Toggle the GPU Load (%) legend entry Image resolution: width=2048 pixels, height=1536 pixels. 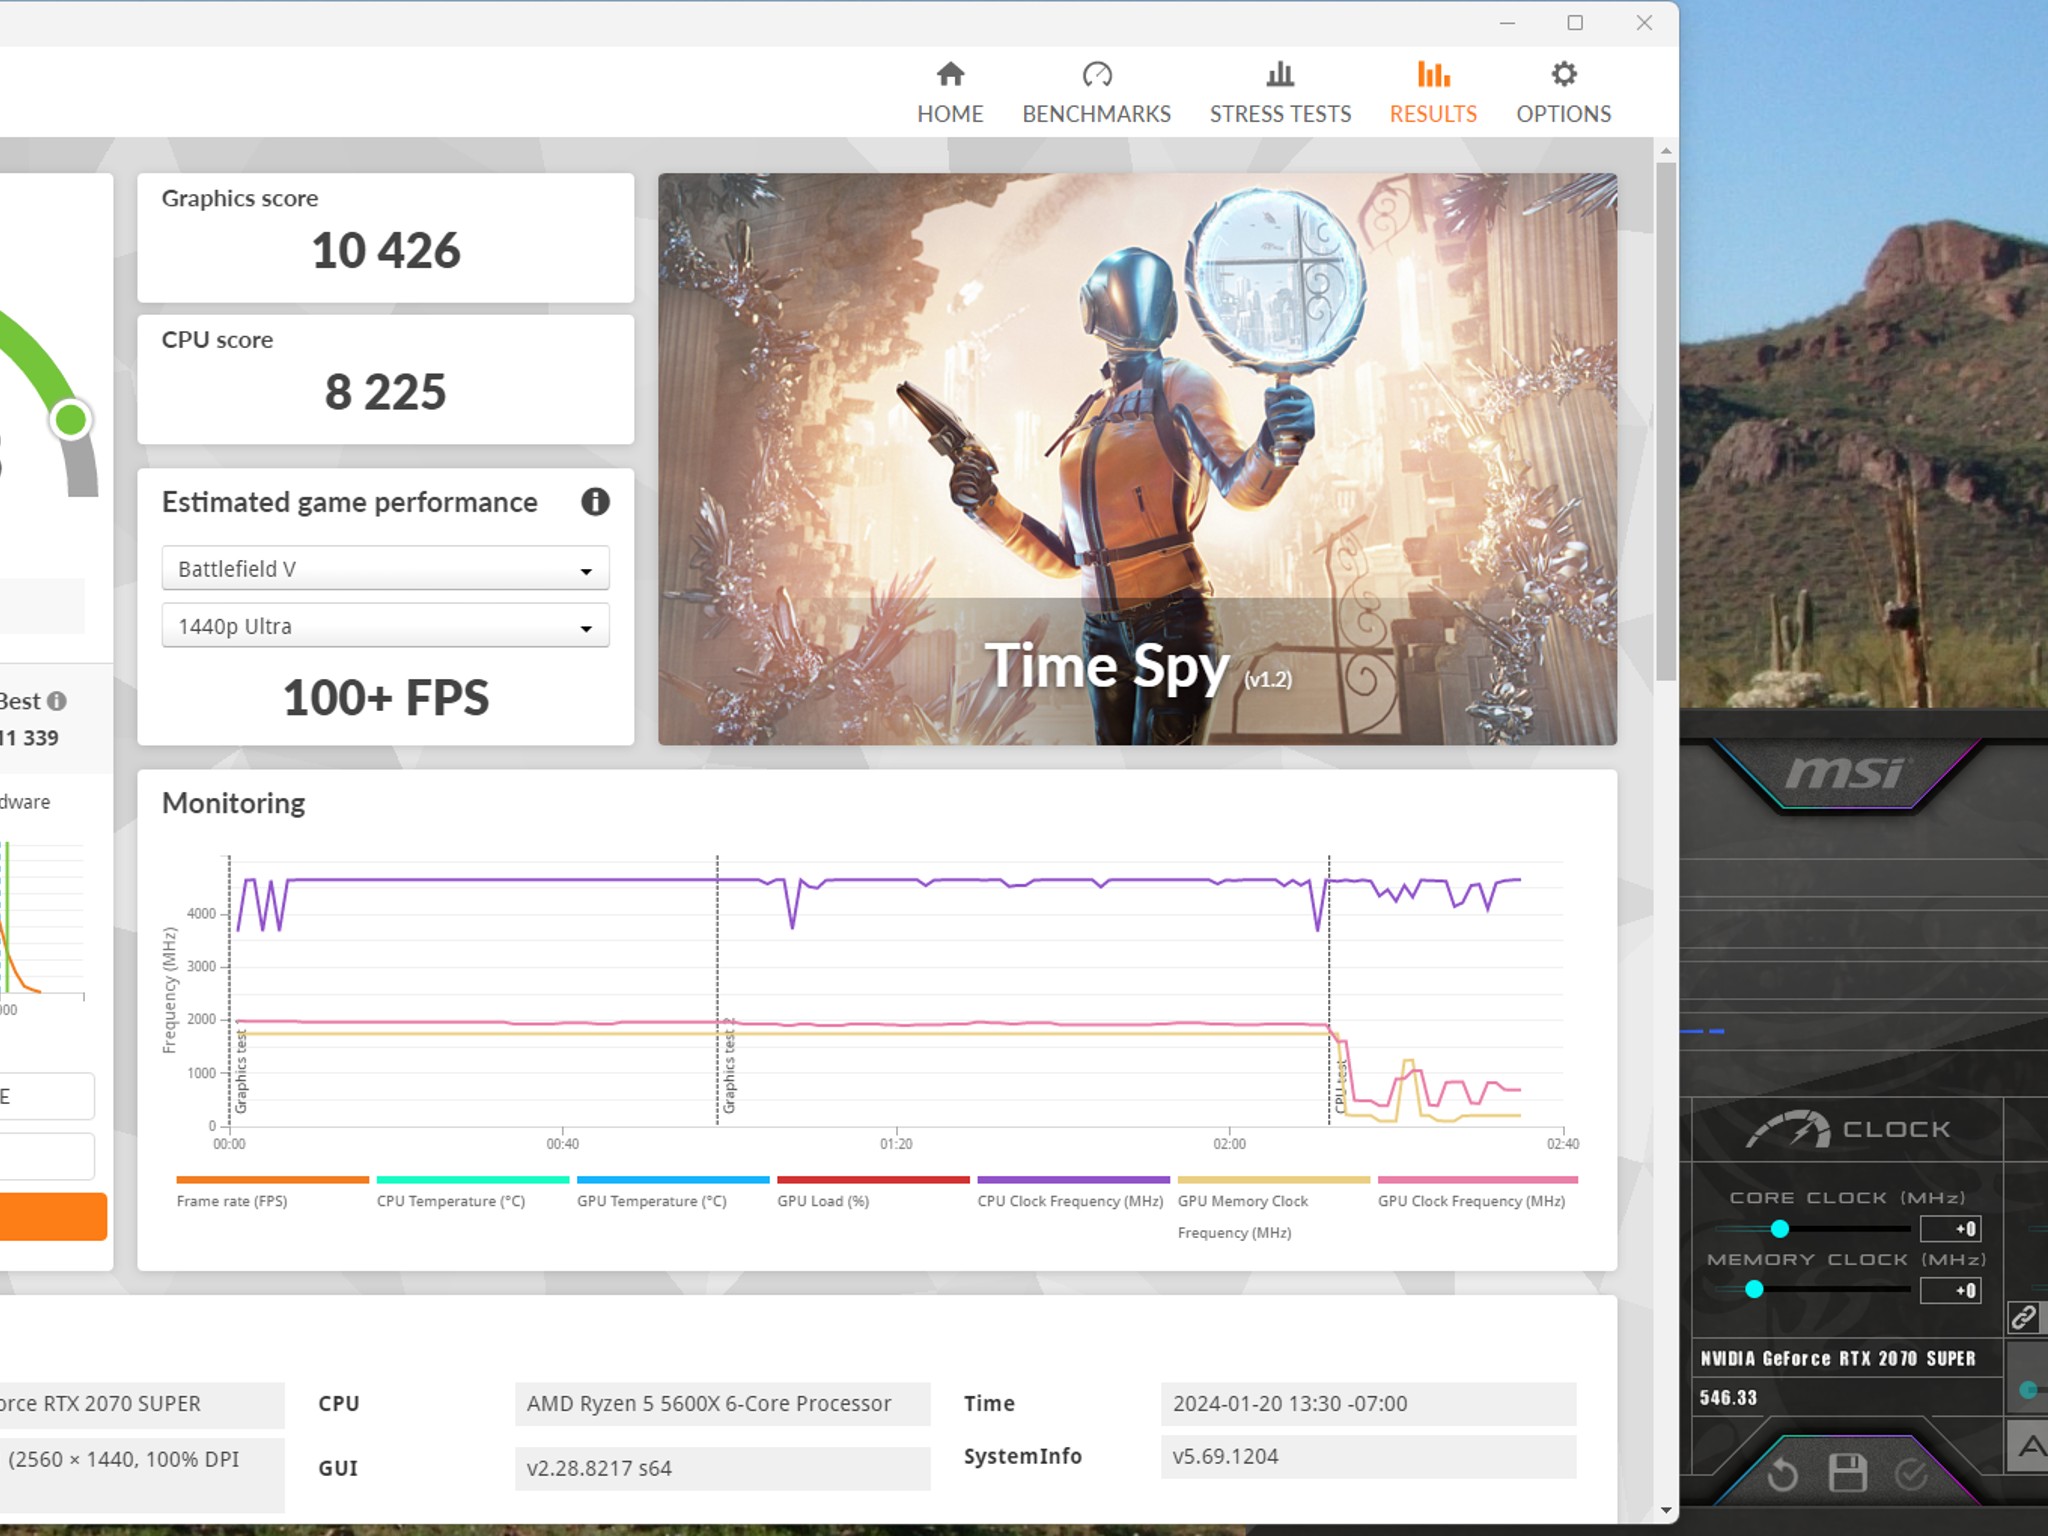click(824, 1201)
